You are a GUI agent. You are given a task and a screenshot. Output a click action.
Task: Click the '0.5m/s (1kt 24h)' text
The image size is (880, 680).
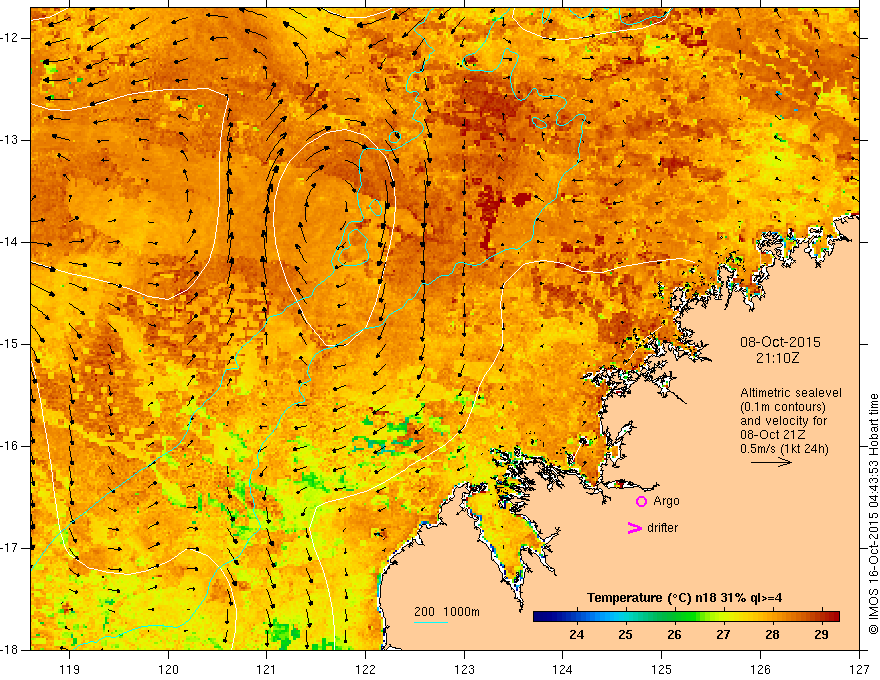(x=784, y=449)
